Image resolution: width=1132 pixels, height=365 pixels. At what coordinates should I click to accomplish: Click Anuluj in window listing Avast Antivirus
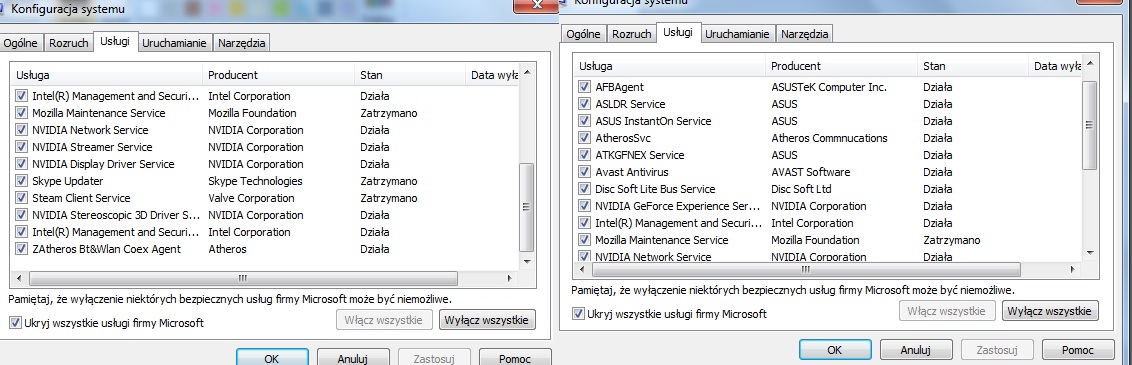tap(915, 350)
